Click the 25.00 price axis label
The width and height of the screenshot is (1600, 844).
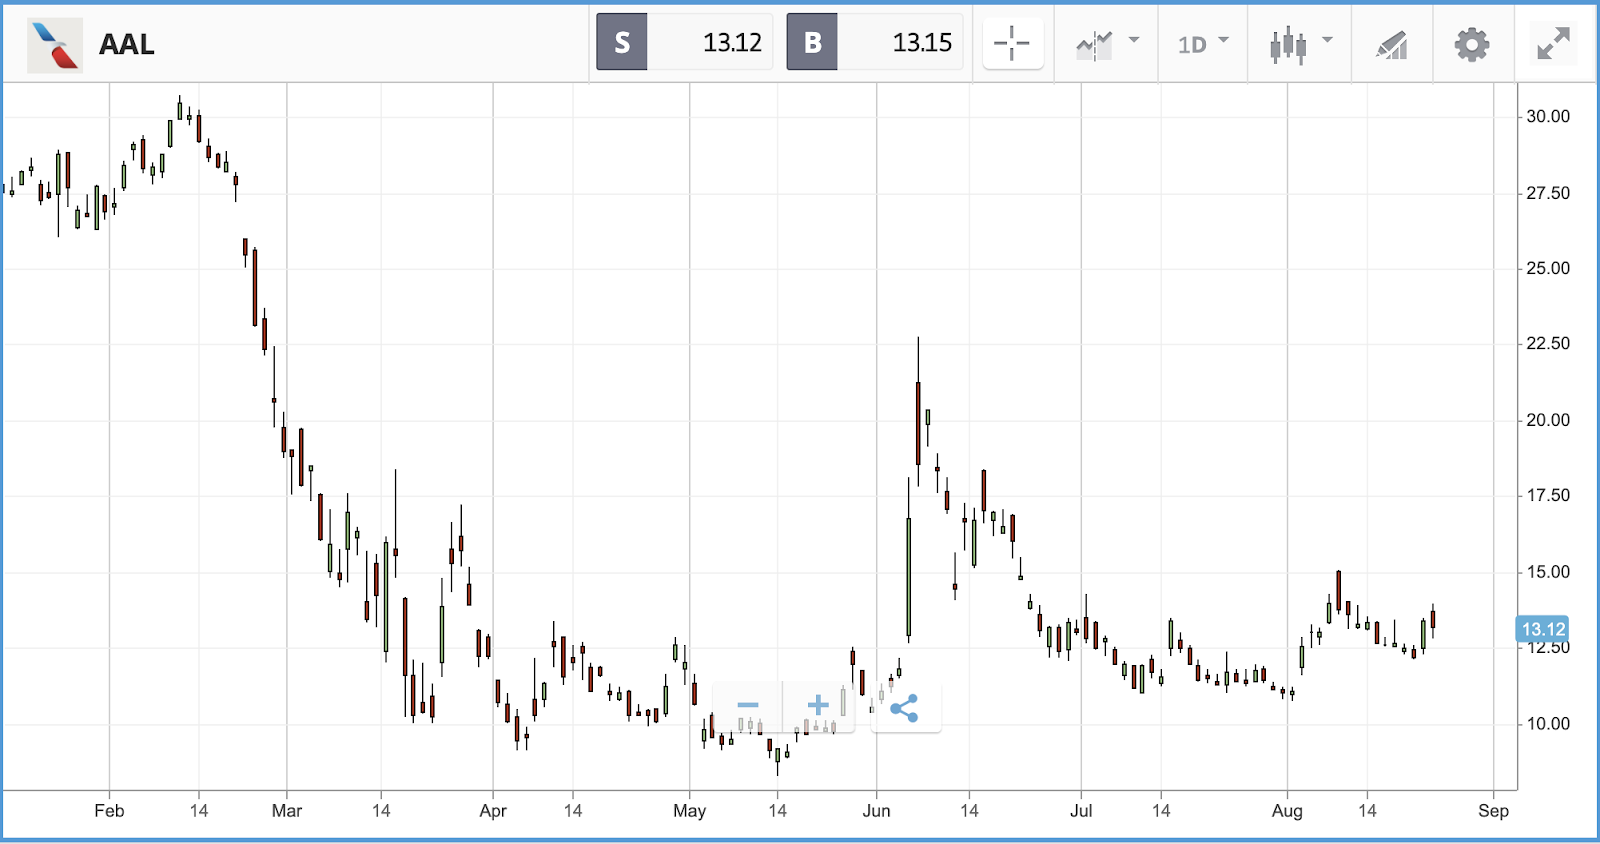click(1548, 269)
